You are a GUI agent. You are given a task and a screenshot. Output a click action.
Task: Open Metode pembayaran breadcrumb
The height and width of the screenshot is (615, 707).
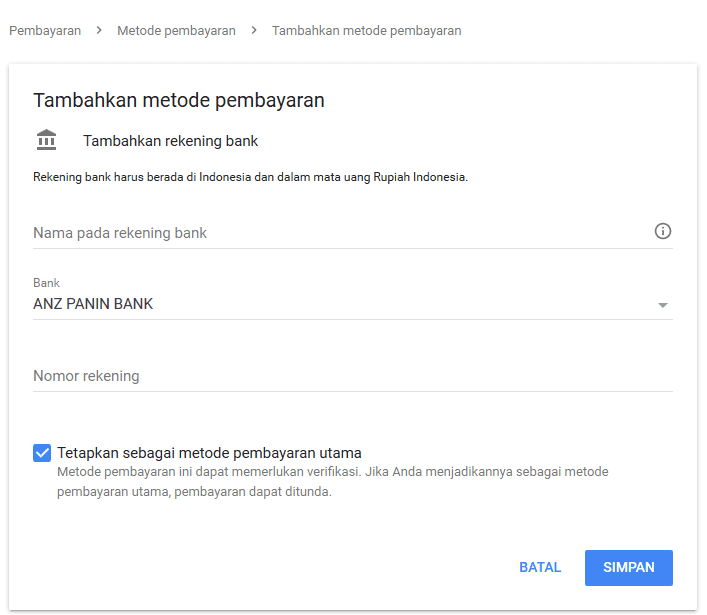click(x=176, y=31)
